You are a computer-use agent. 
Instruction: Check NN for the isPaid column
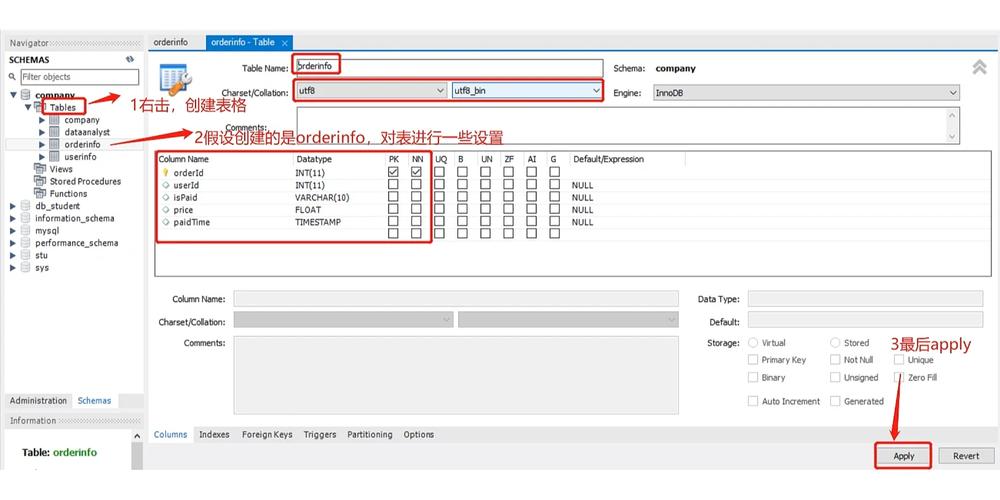(416, 197)
